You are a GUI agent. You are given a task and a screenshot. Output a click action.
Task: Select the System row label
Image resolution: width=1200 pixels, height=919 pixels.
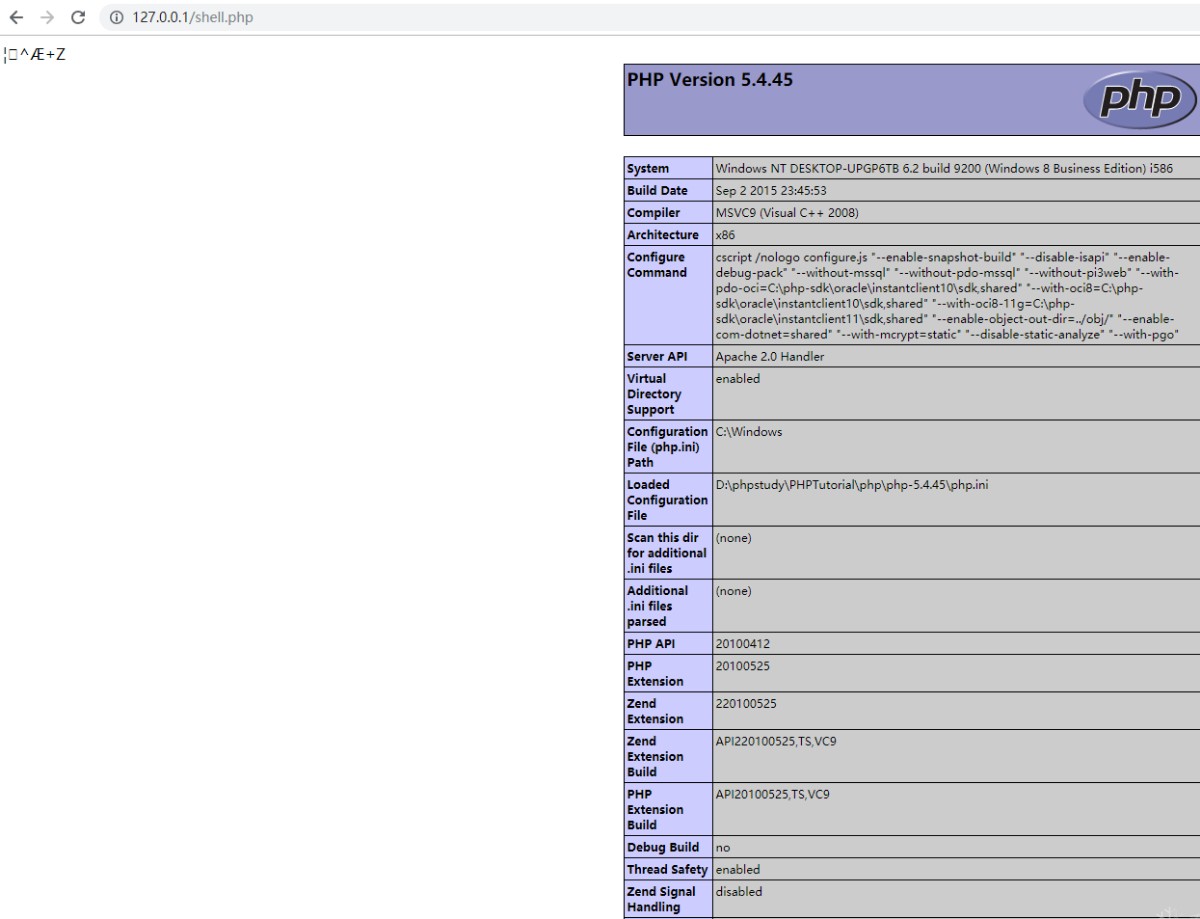648,168
